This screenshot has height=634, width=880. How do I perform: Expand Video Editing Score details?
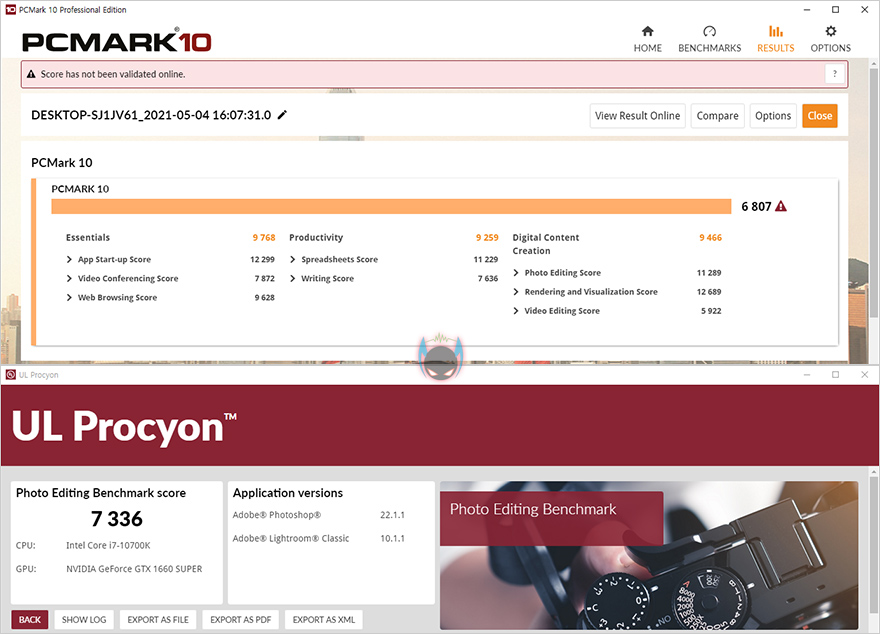point(516,311)
